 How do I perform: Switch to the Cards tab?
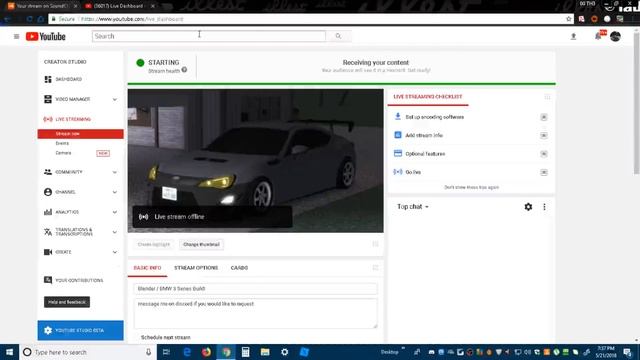[239, 268]
